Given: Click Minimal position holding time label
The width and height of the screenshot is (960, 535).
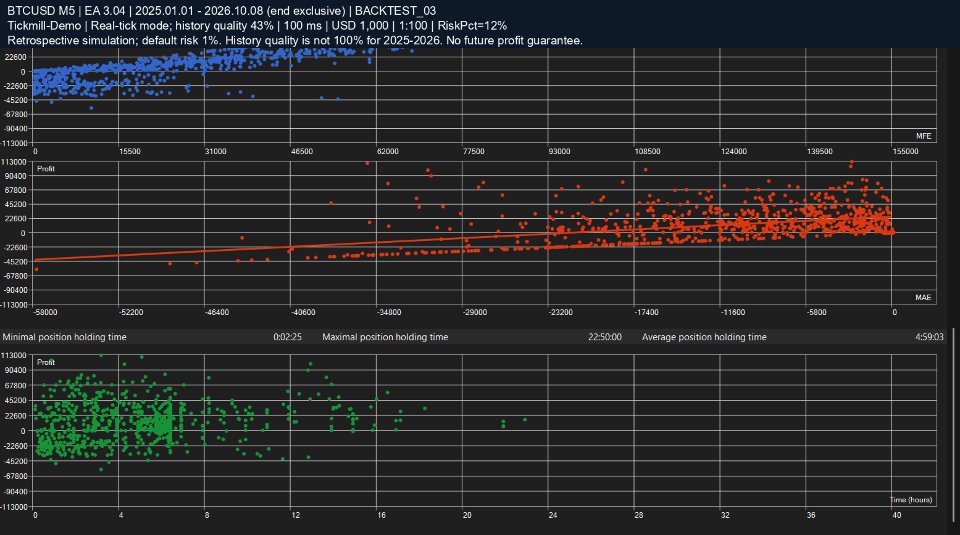Looking at the screenshot, I should [x=64, y=337].
